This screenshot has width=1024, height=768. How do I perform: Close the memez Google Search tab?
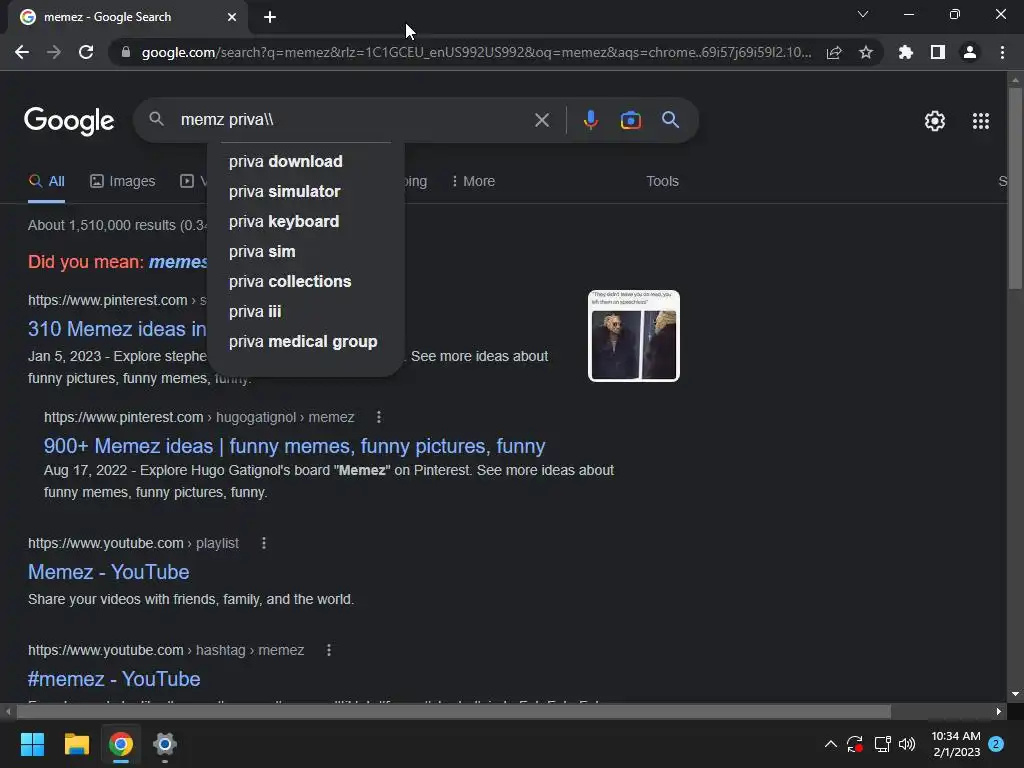coord(232,17)
